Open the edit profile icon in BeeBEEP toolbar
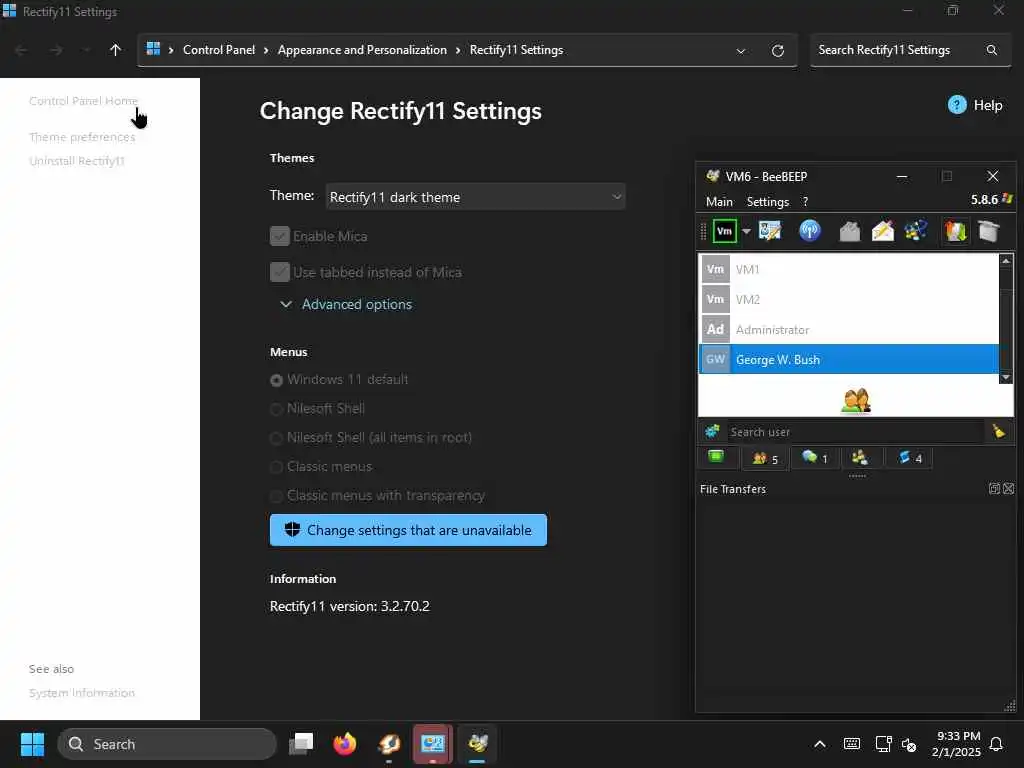 (x=770, y=231)
